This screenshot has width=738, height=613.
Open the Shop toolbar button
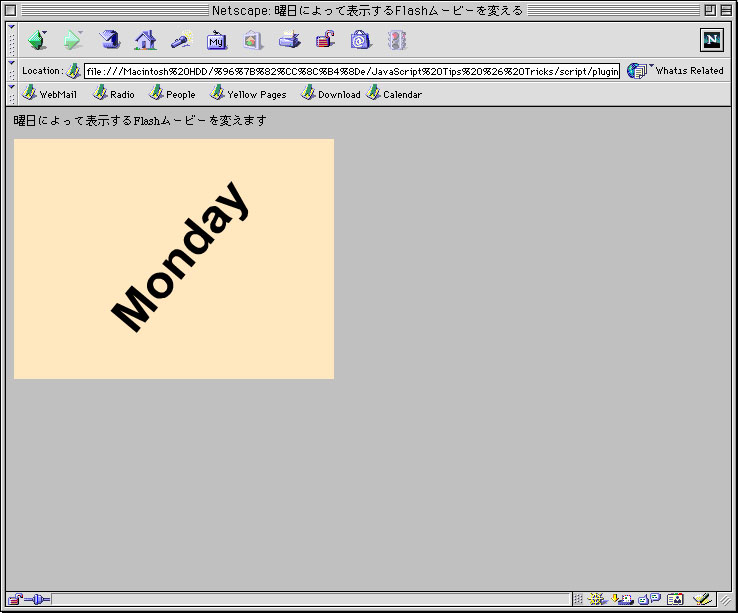pyautogui.click(x=361, y=40)
